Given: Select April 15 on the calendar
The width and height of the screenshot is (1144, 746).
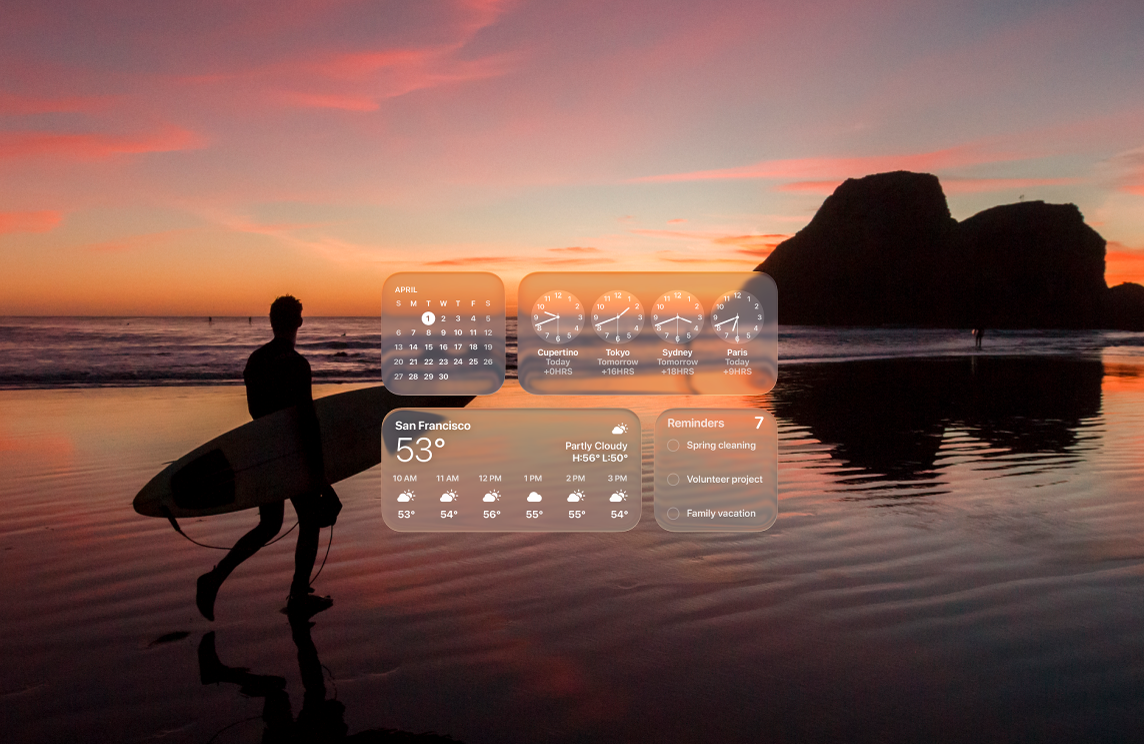Looking at the screenshot, I should pos(428,346).
